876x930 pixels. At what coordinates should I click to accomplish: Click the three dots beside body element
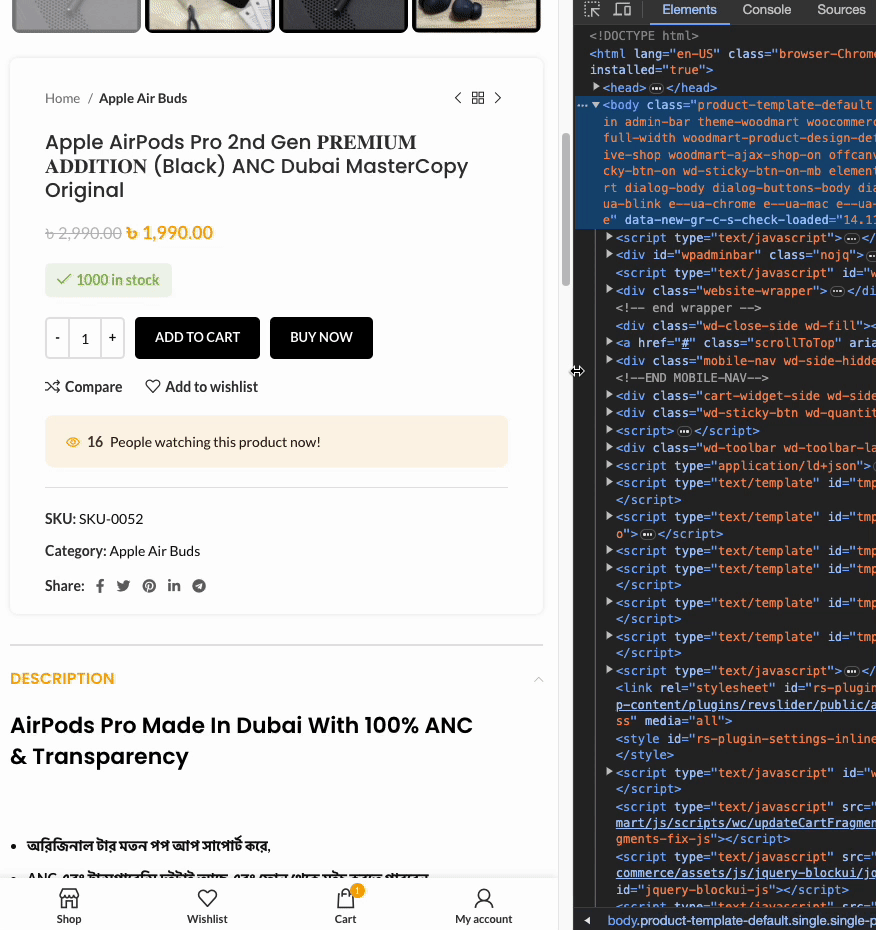[x=582, y=105]
